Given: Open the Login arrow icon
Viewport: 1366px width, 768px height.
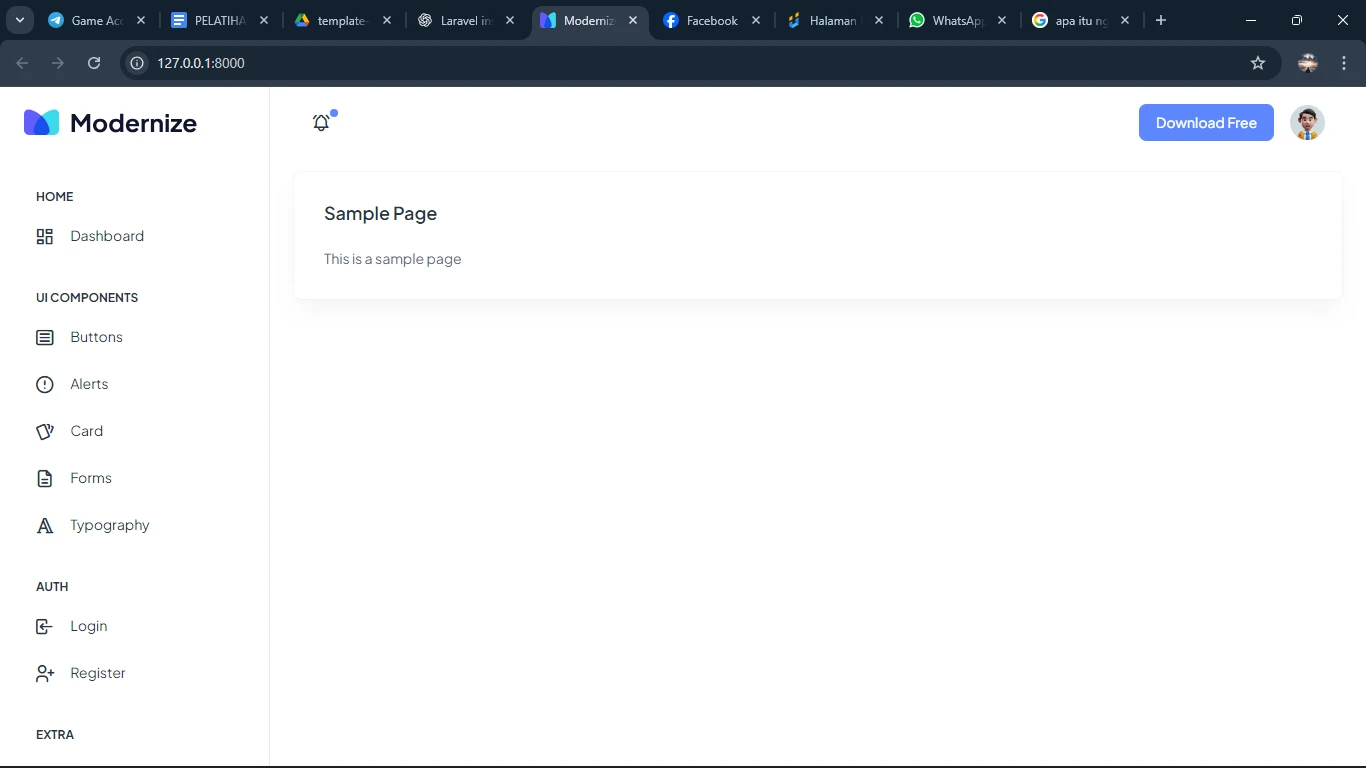Looking at the screenshot, I should pyautogui.click(x=45, y=627).
